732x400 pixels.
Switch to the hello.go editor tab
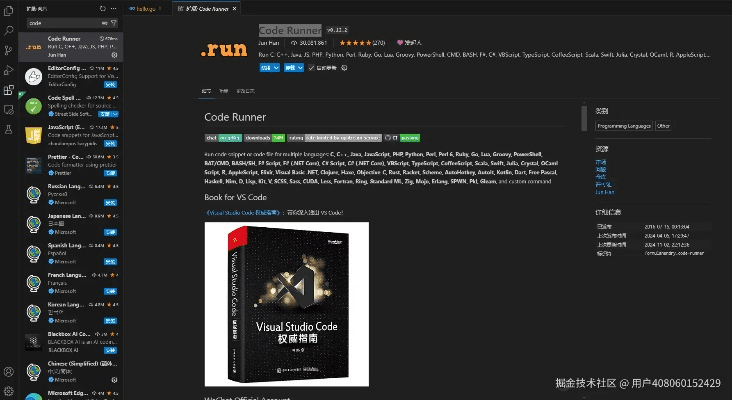pos(146,8)
